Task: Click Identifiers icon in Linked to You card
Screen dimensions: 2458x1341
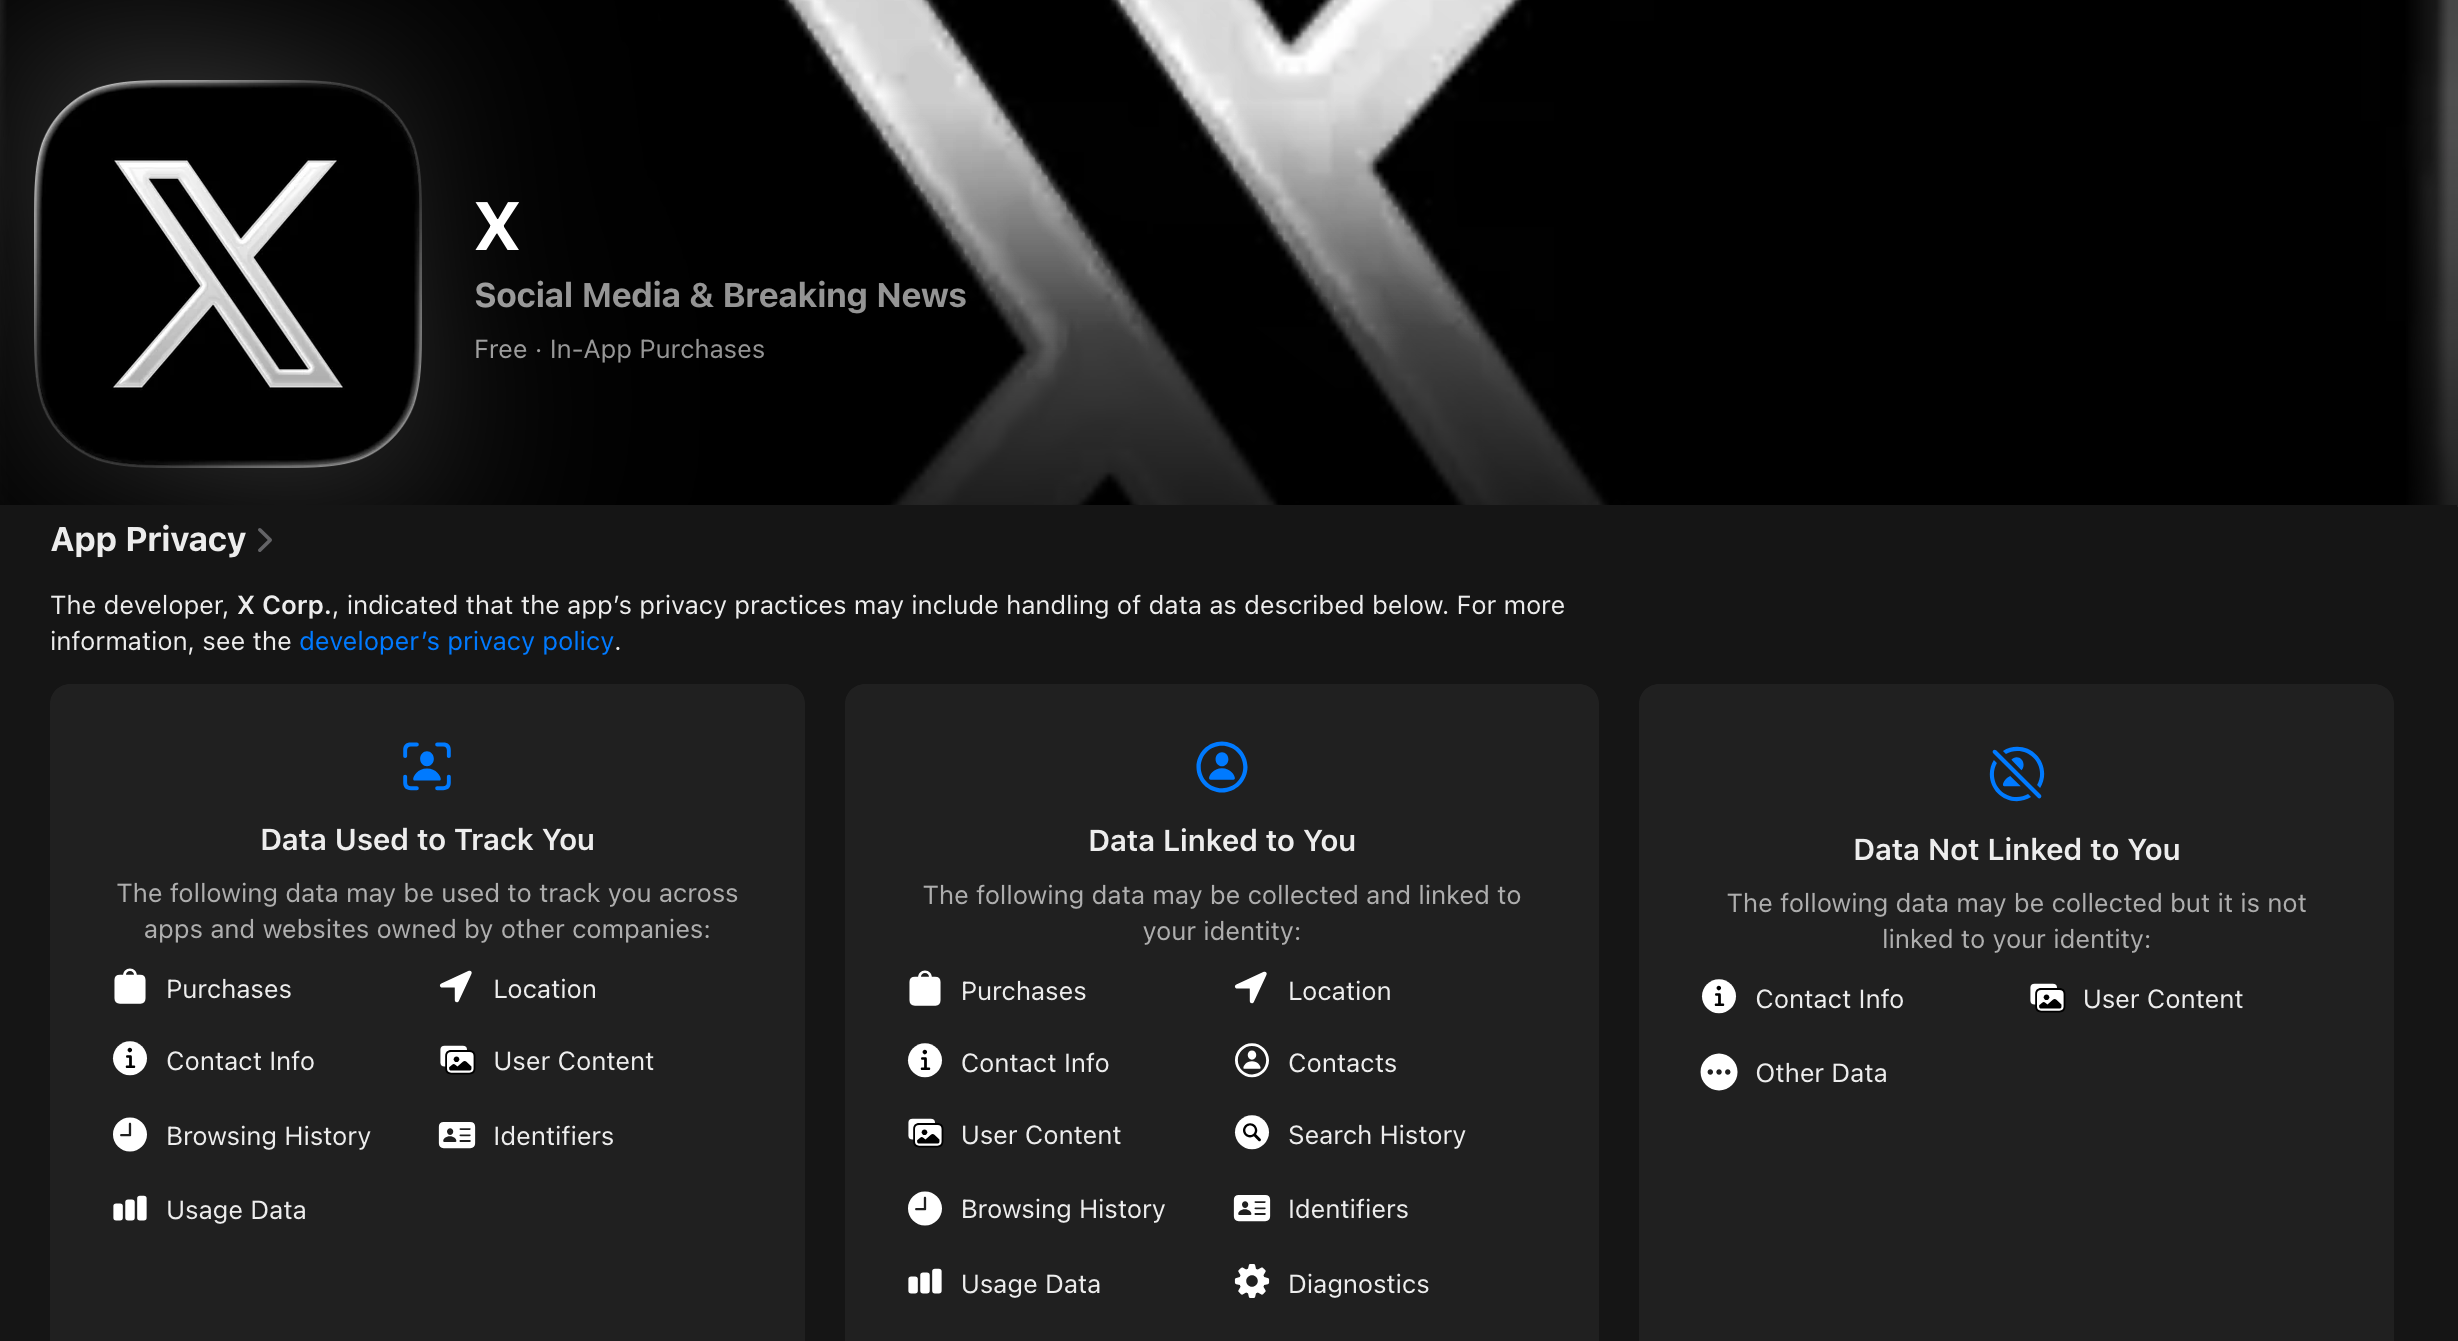Action: (x=1252, y=1208)
